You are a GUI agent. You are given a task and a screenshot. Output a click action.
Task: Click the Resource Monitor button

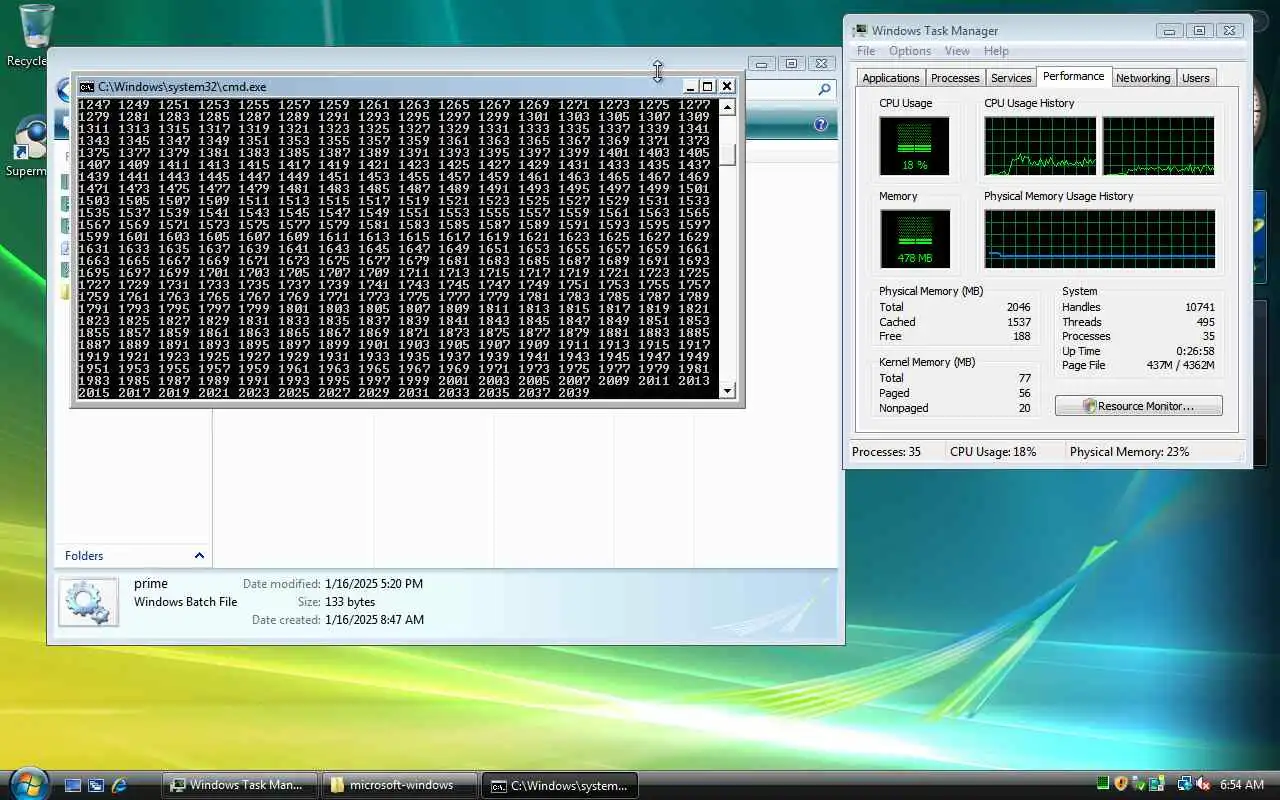click(1138, 406)
